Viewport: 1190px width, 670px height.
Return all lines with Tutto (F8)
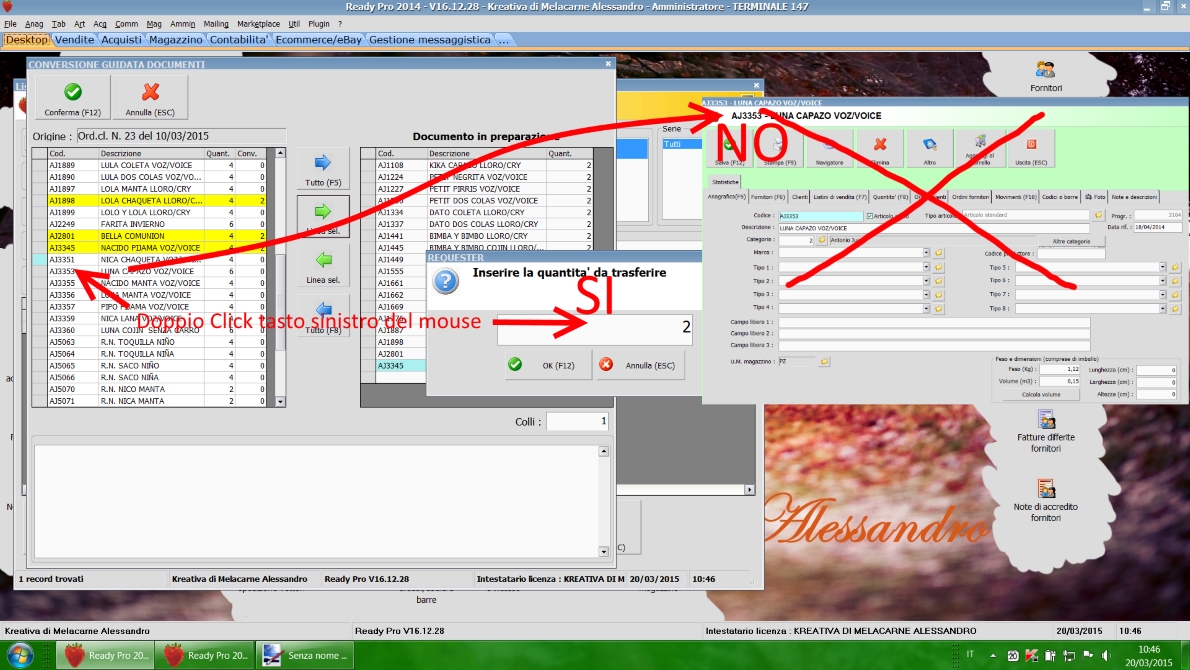323,317
